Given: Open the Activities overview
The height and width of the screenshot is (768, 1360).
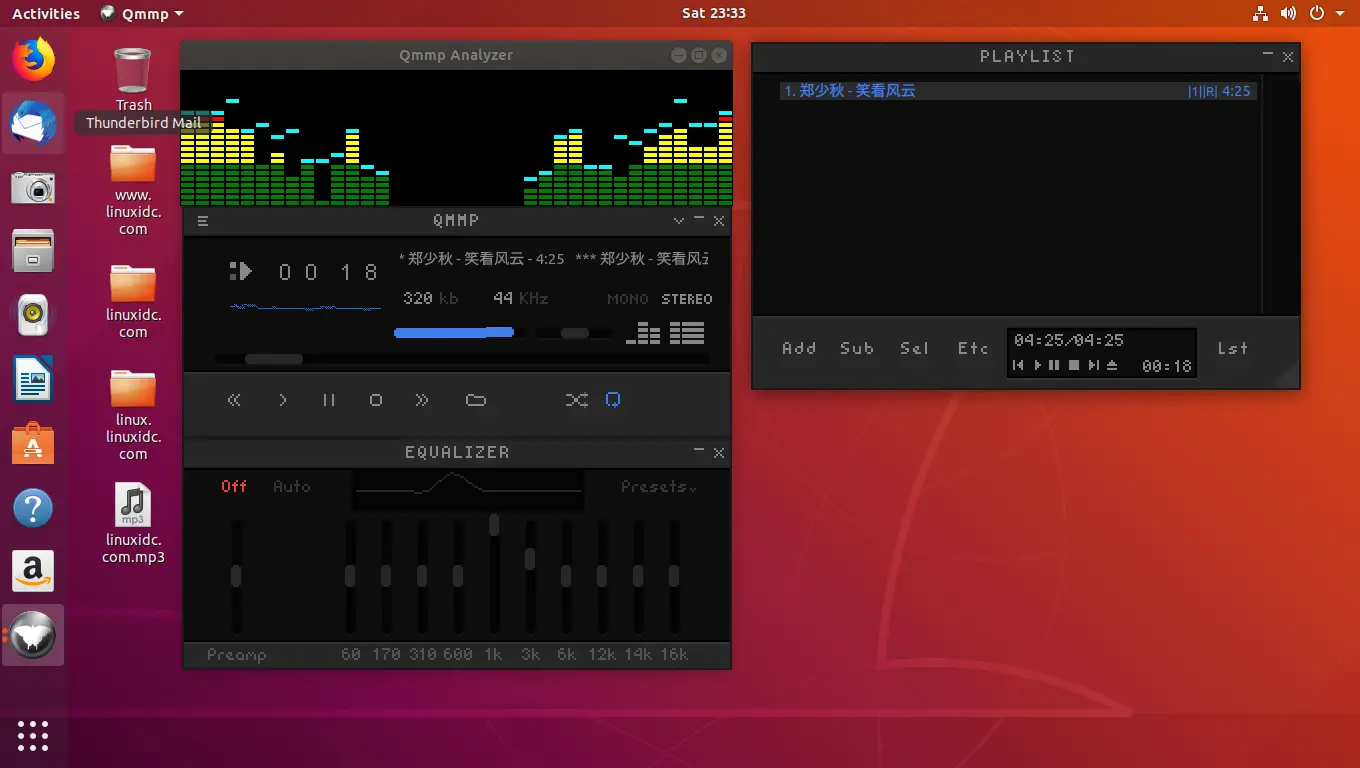Looking at the screenshot, I should point(46,13).
